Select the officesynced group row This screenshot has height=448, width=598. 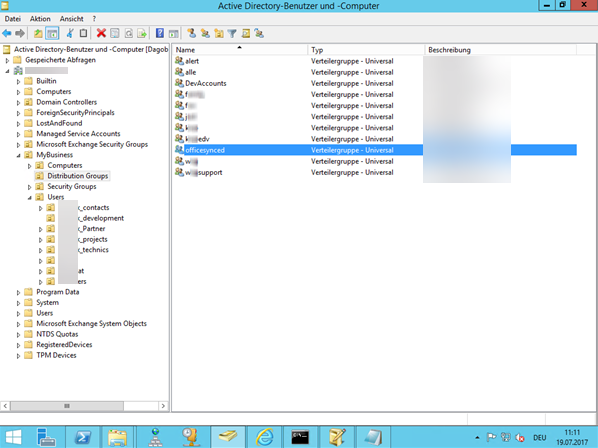point(375,150)
